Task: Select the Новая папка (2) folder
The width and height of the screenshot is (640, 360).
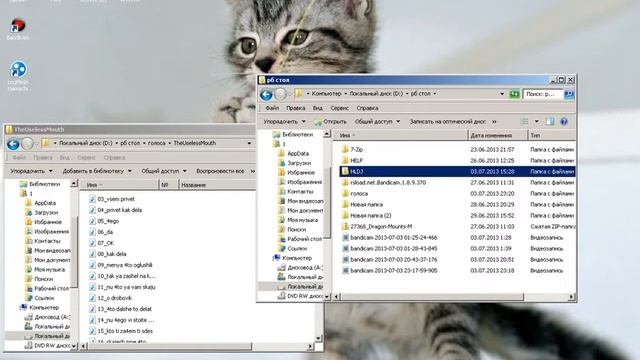Action: coord(366,216)
